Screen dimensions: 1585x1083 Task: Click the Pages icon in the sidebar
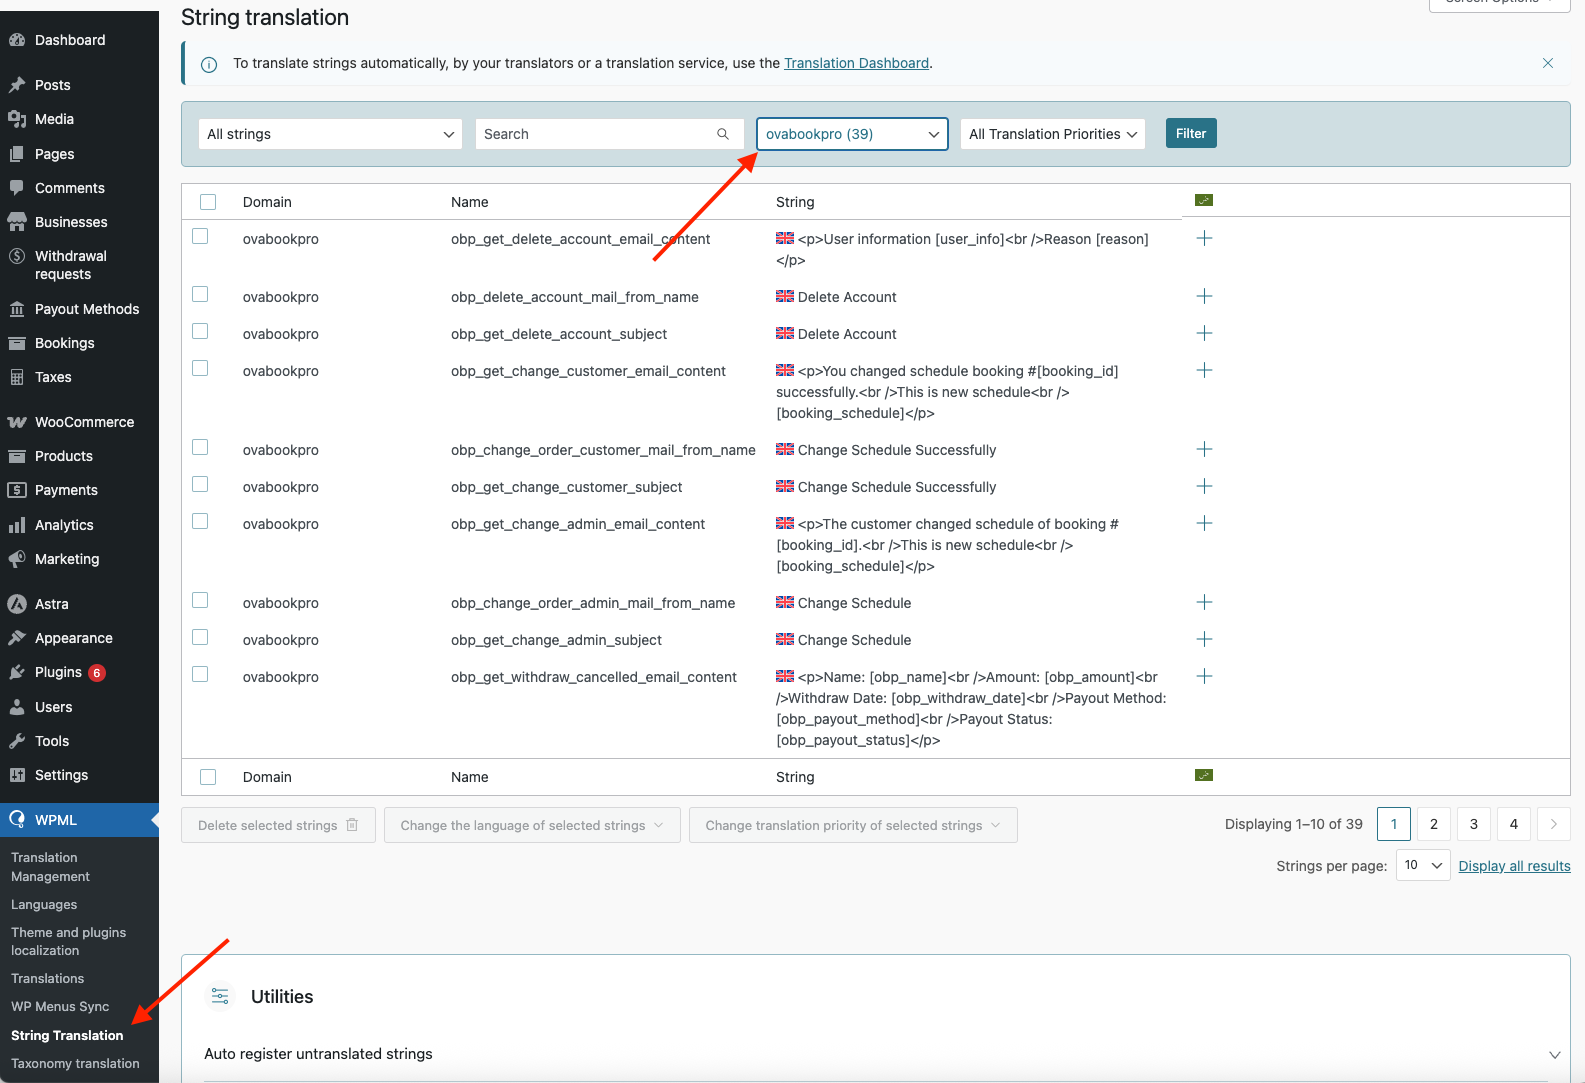[17, 154]
